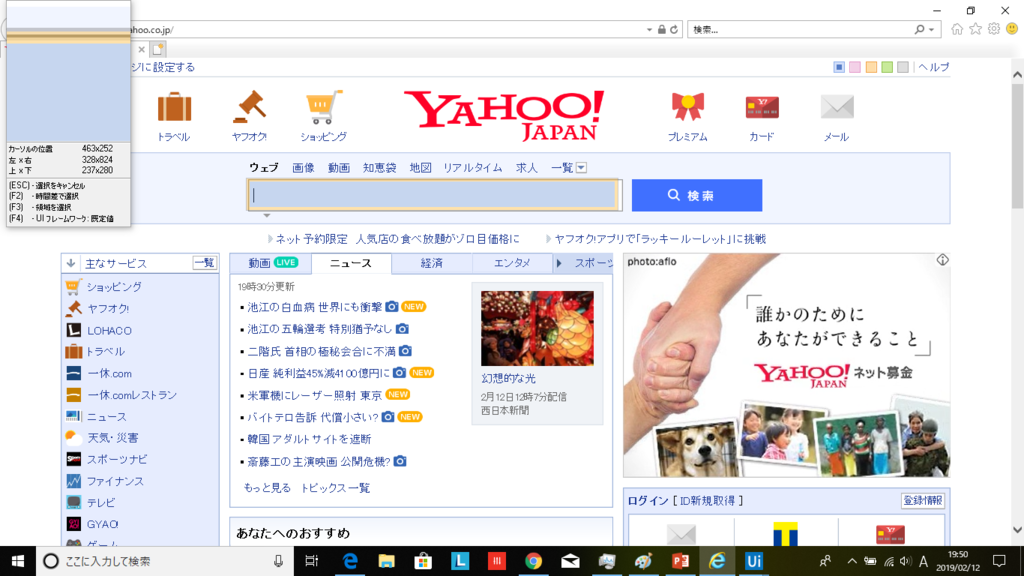Viewport: 1024px width, 576px height.
Task: Open PowerPoint from the taskbar
Action: 680,561
